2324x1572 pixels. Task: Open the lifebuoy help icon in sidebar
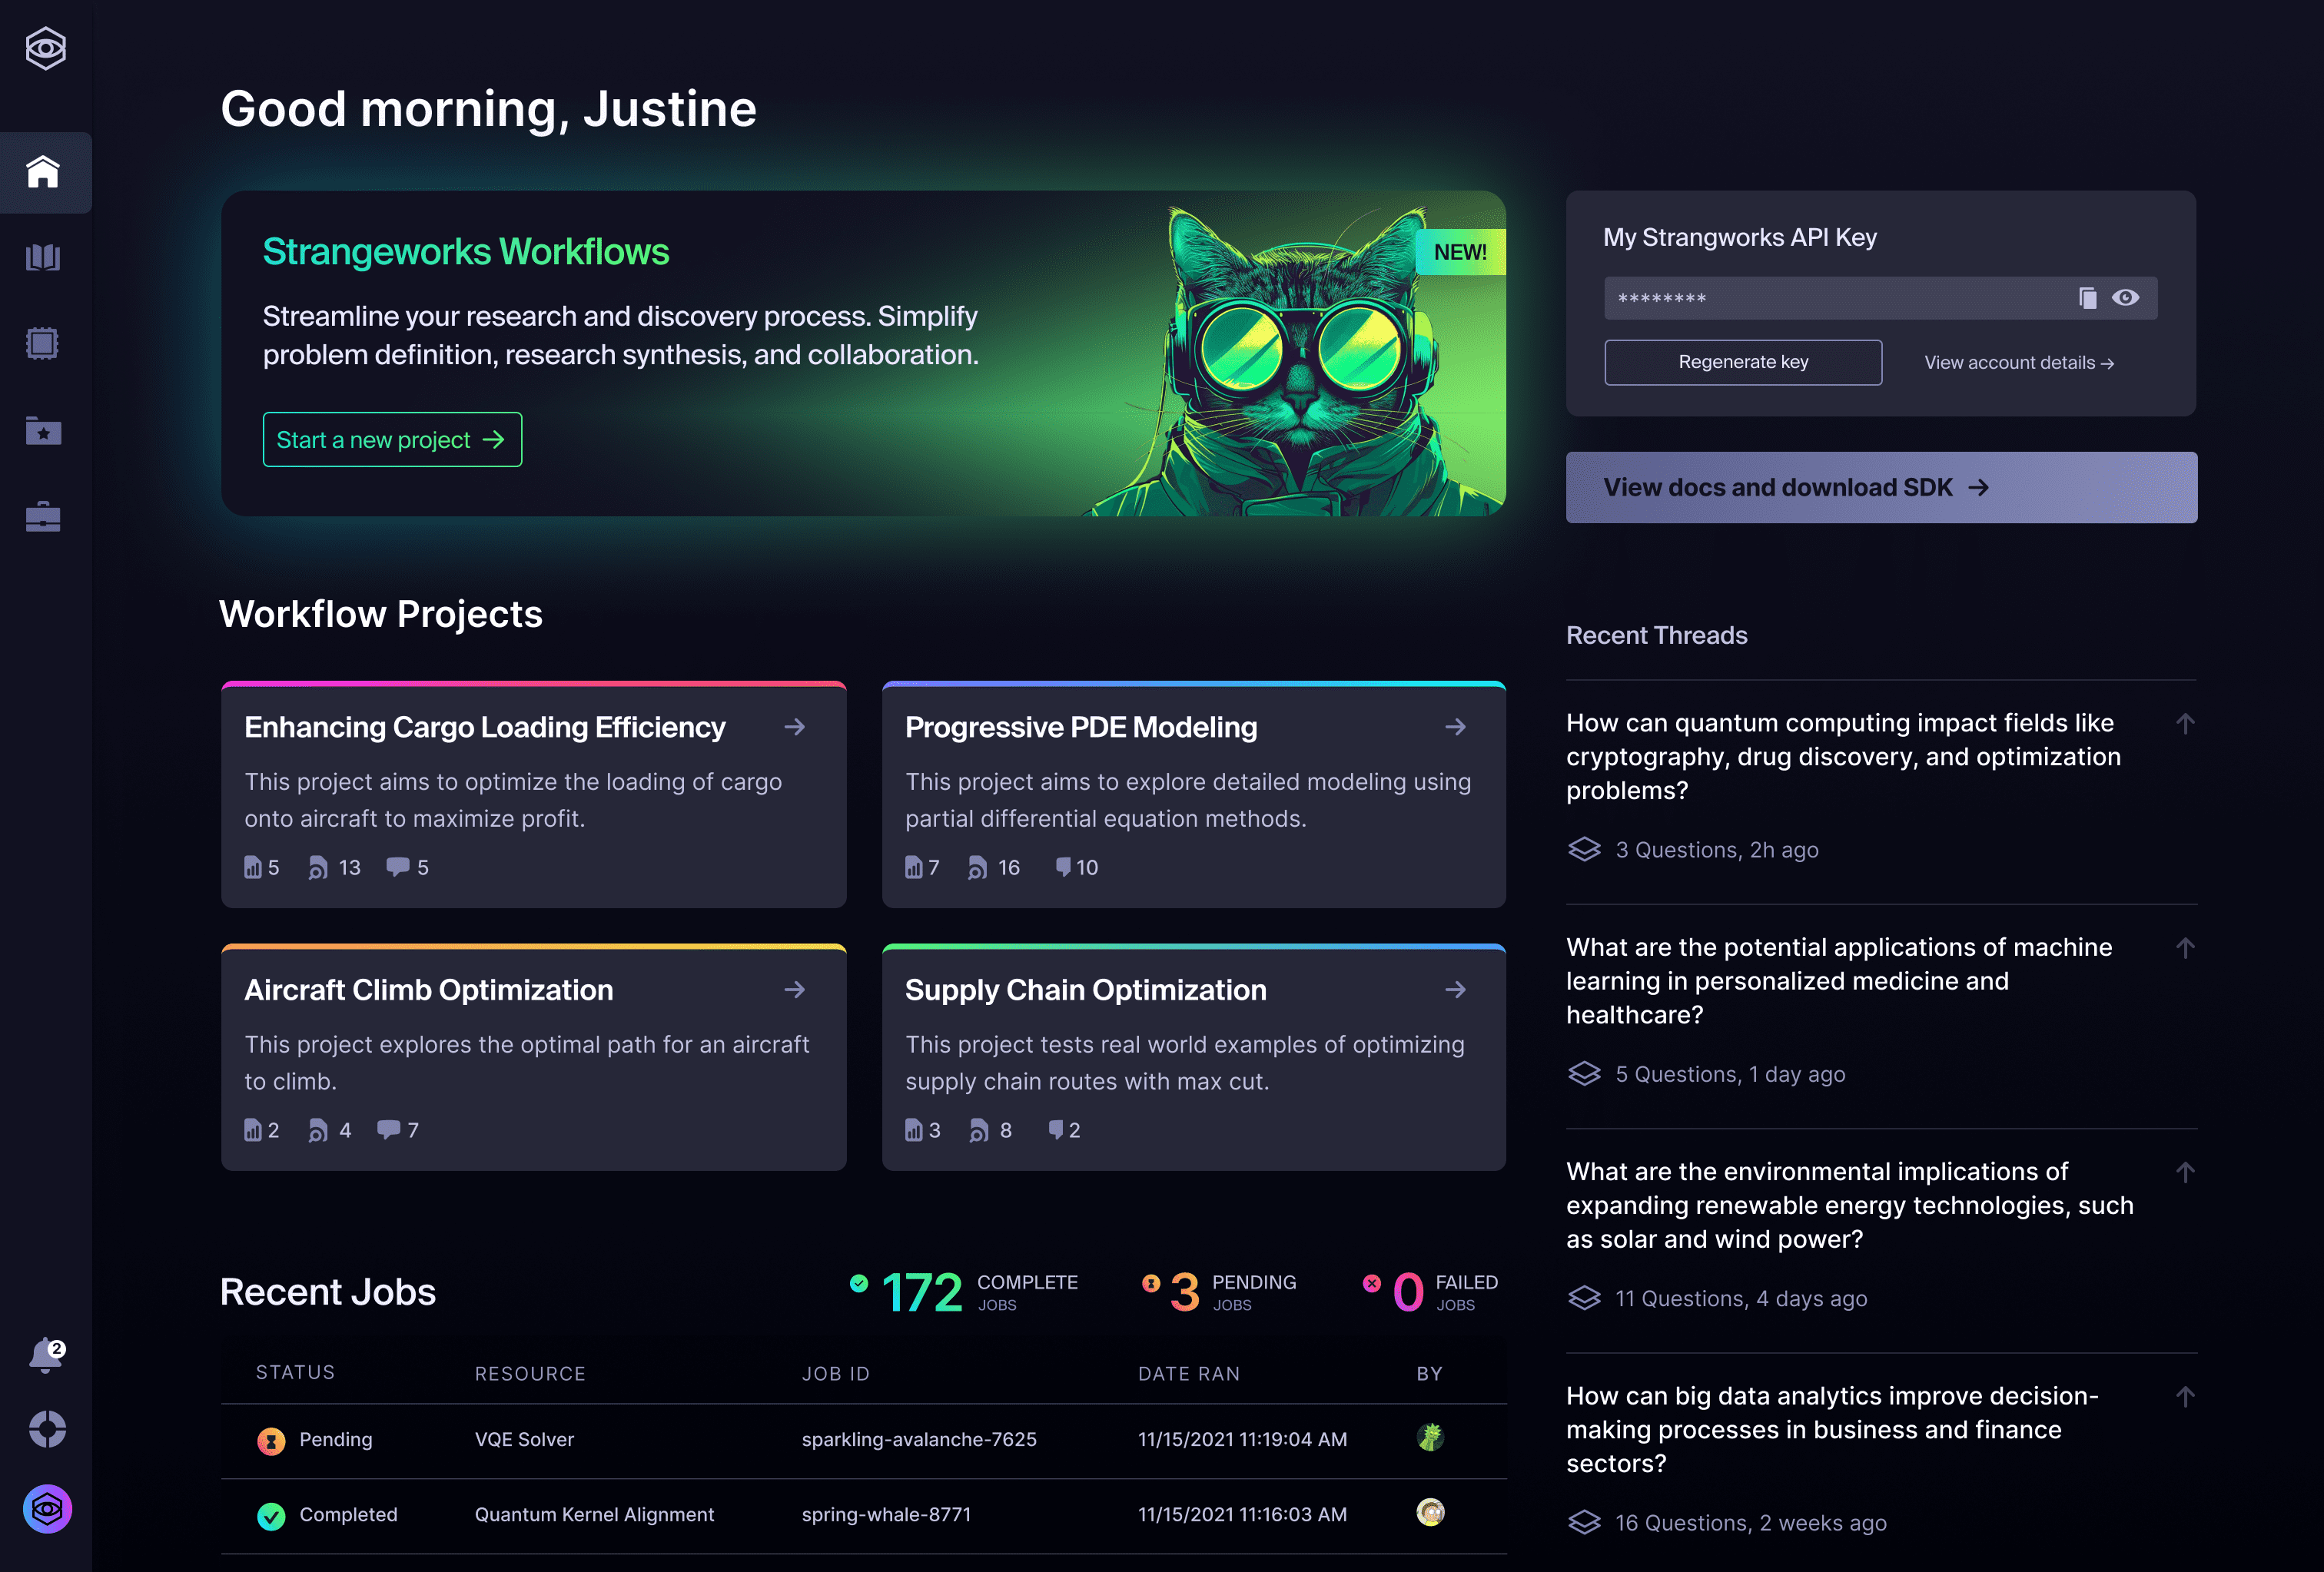[x=47, y=1429]
